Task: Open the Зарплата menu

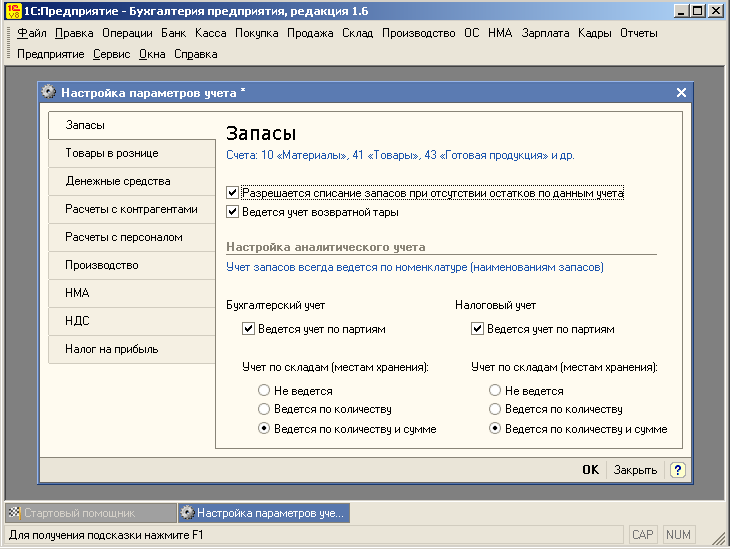Action: (x=545, y=33)
